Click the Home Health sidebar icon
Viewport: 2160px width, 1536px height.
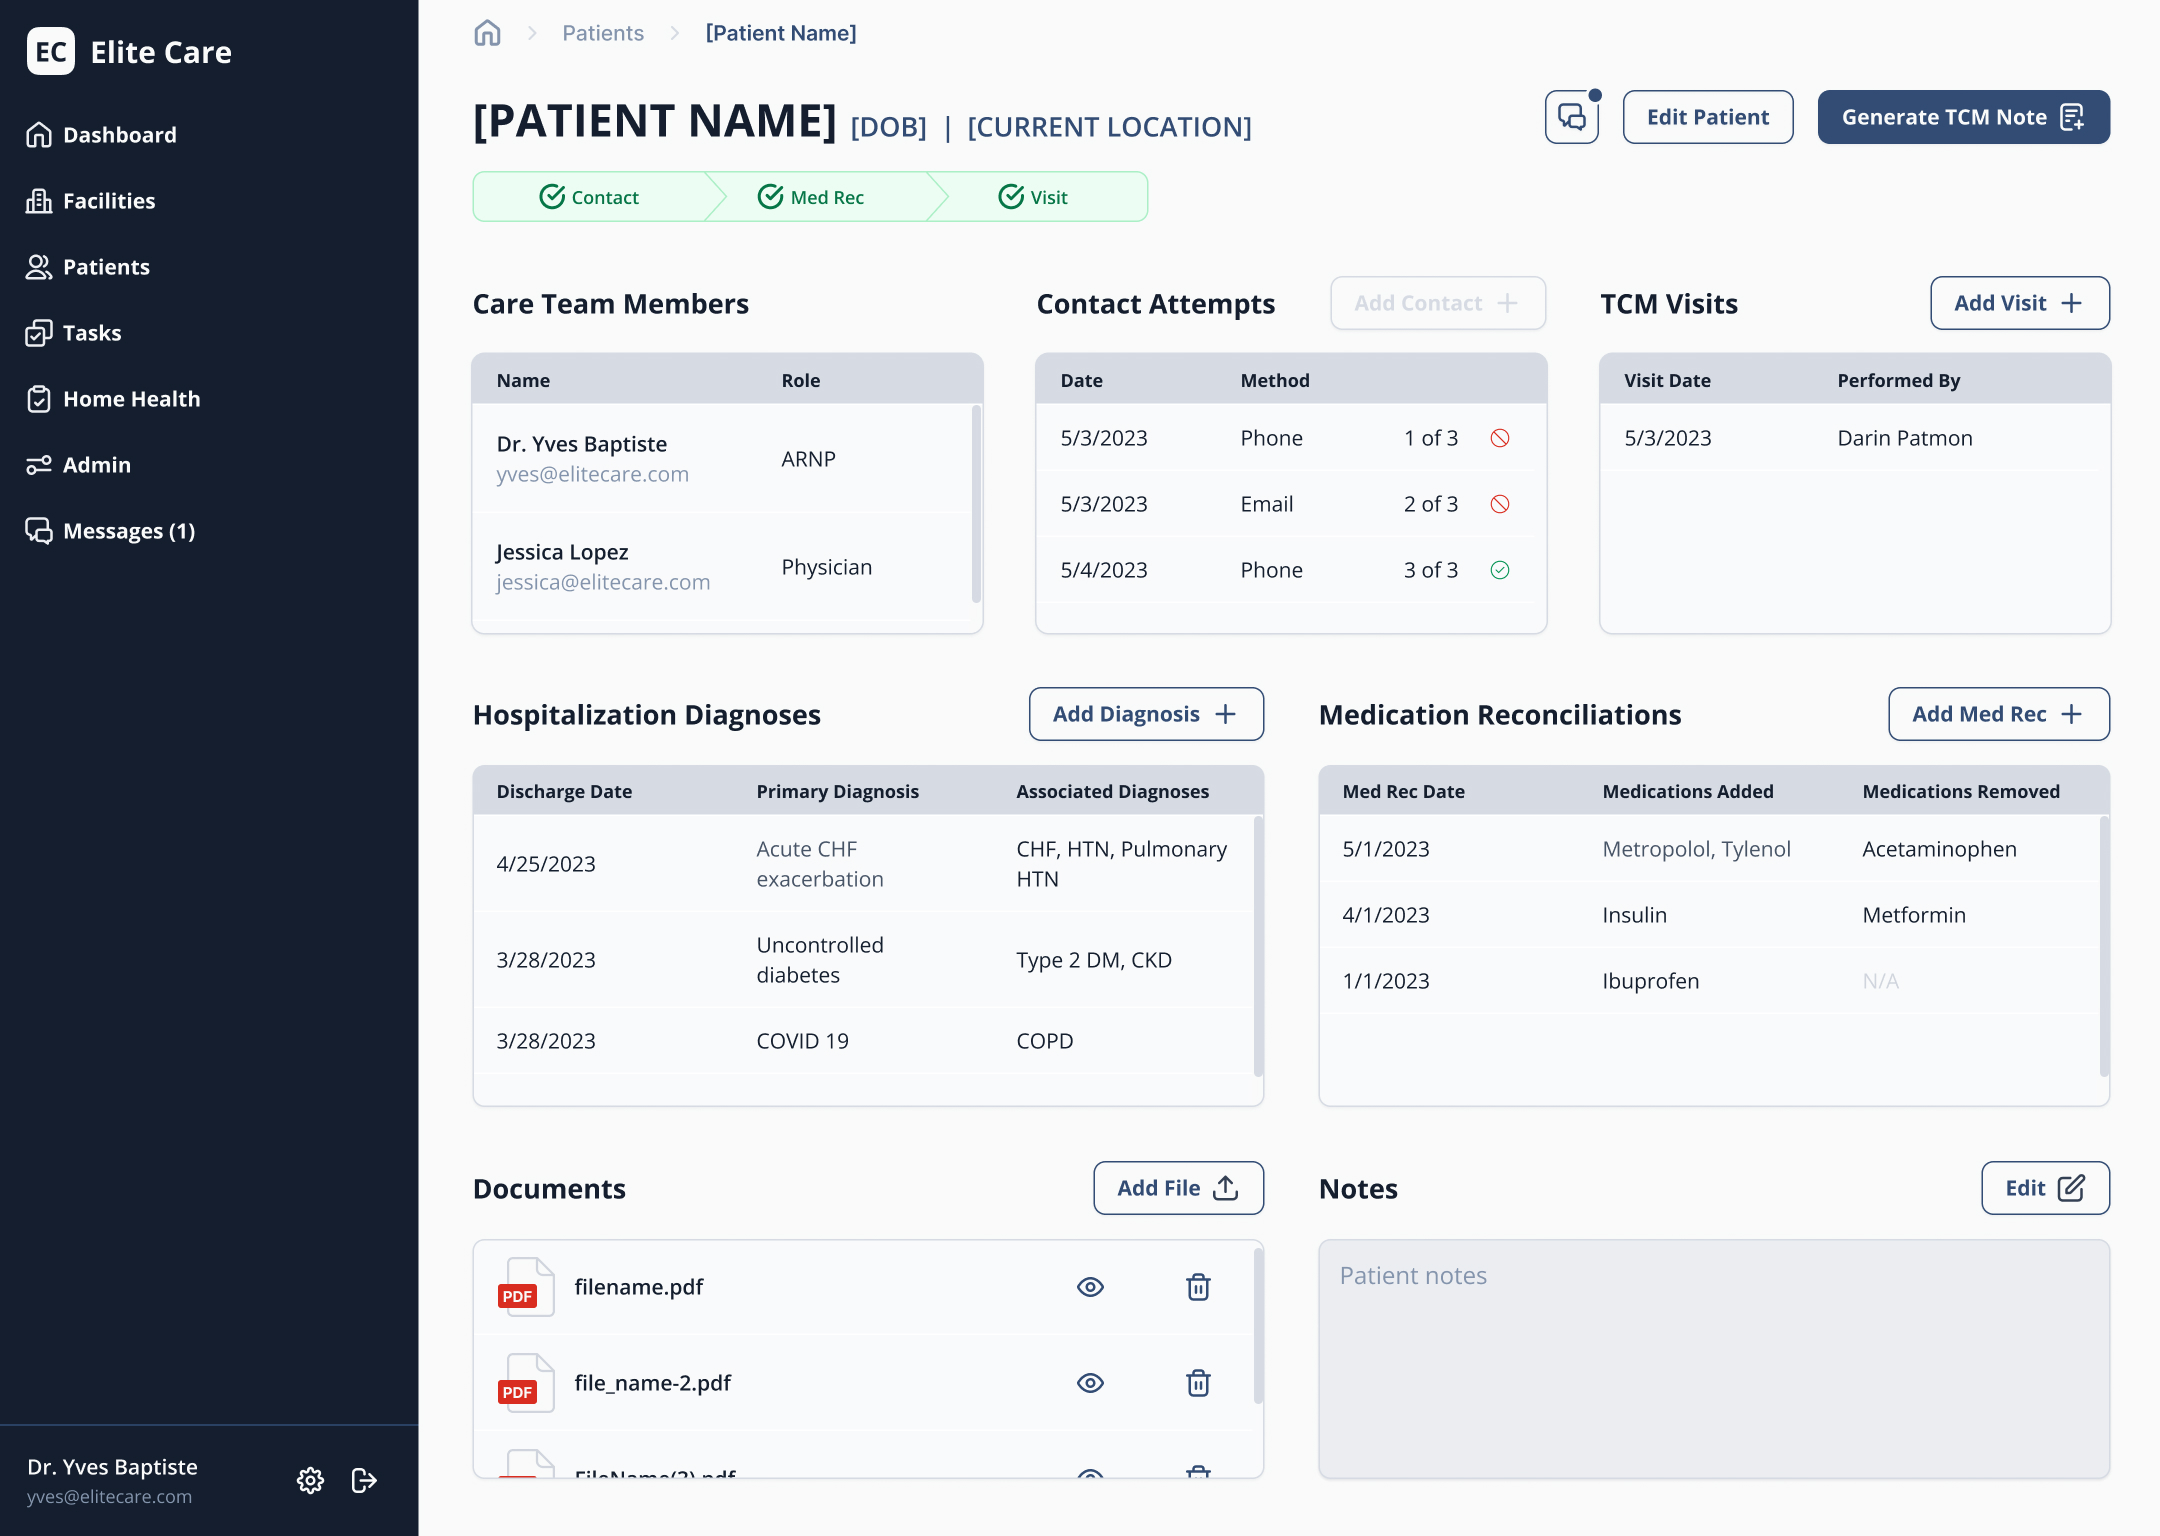39,398
